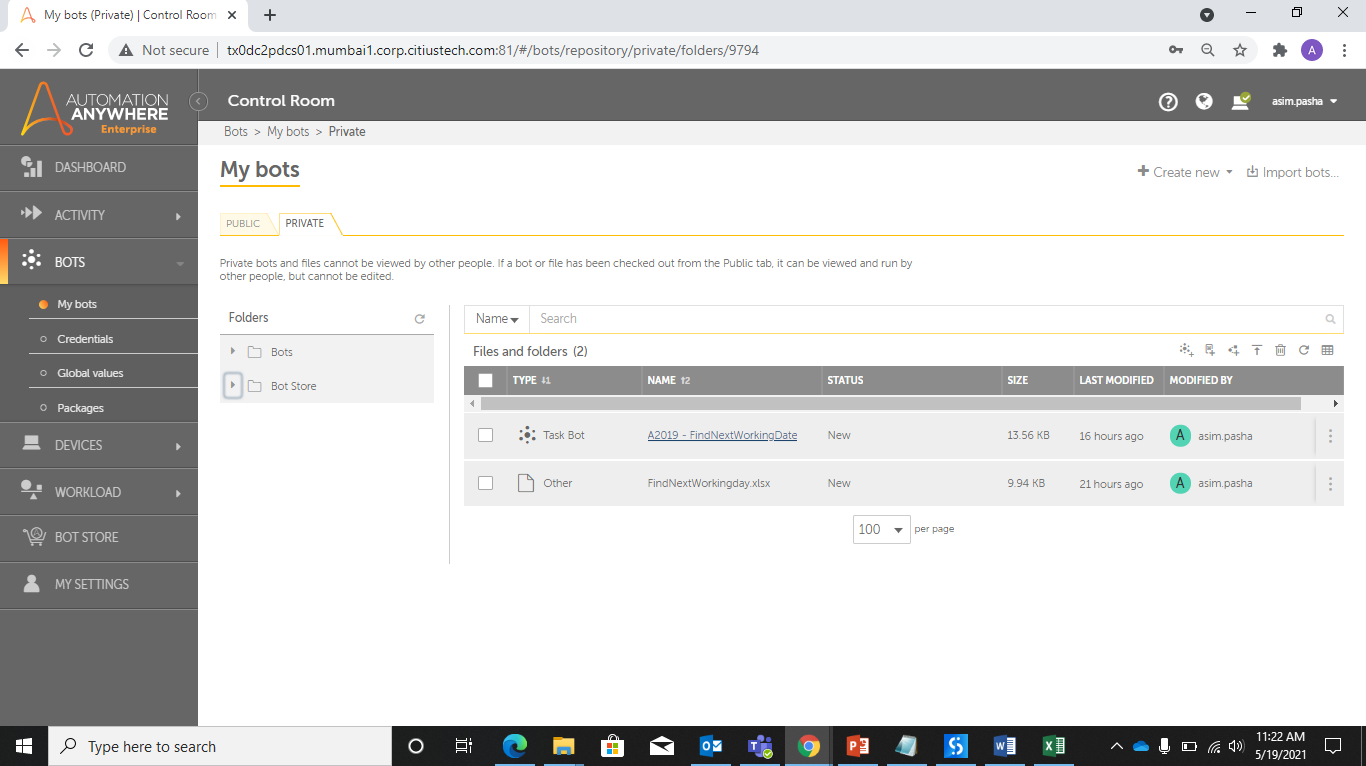
Task: Open Global values under Bots menu
Action: click(91, 373)
